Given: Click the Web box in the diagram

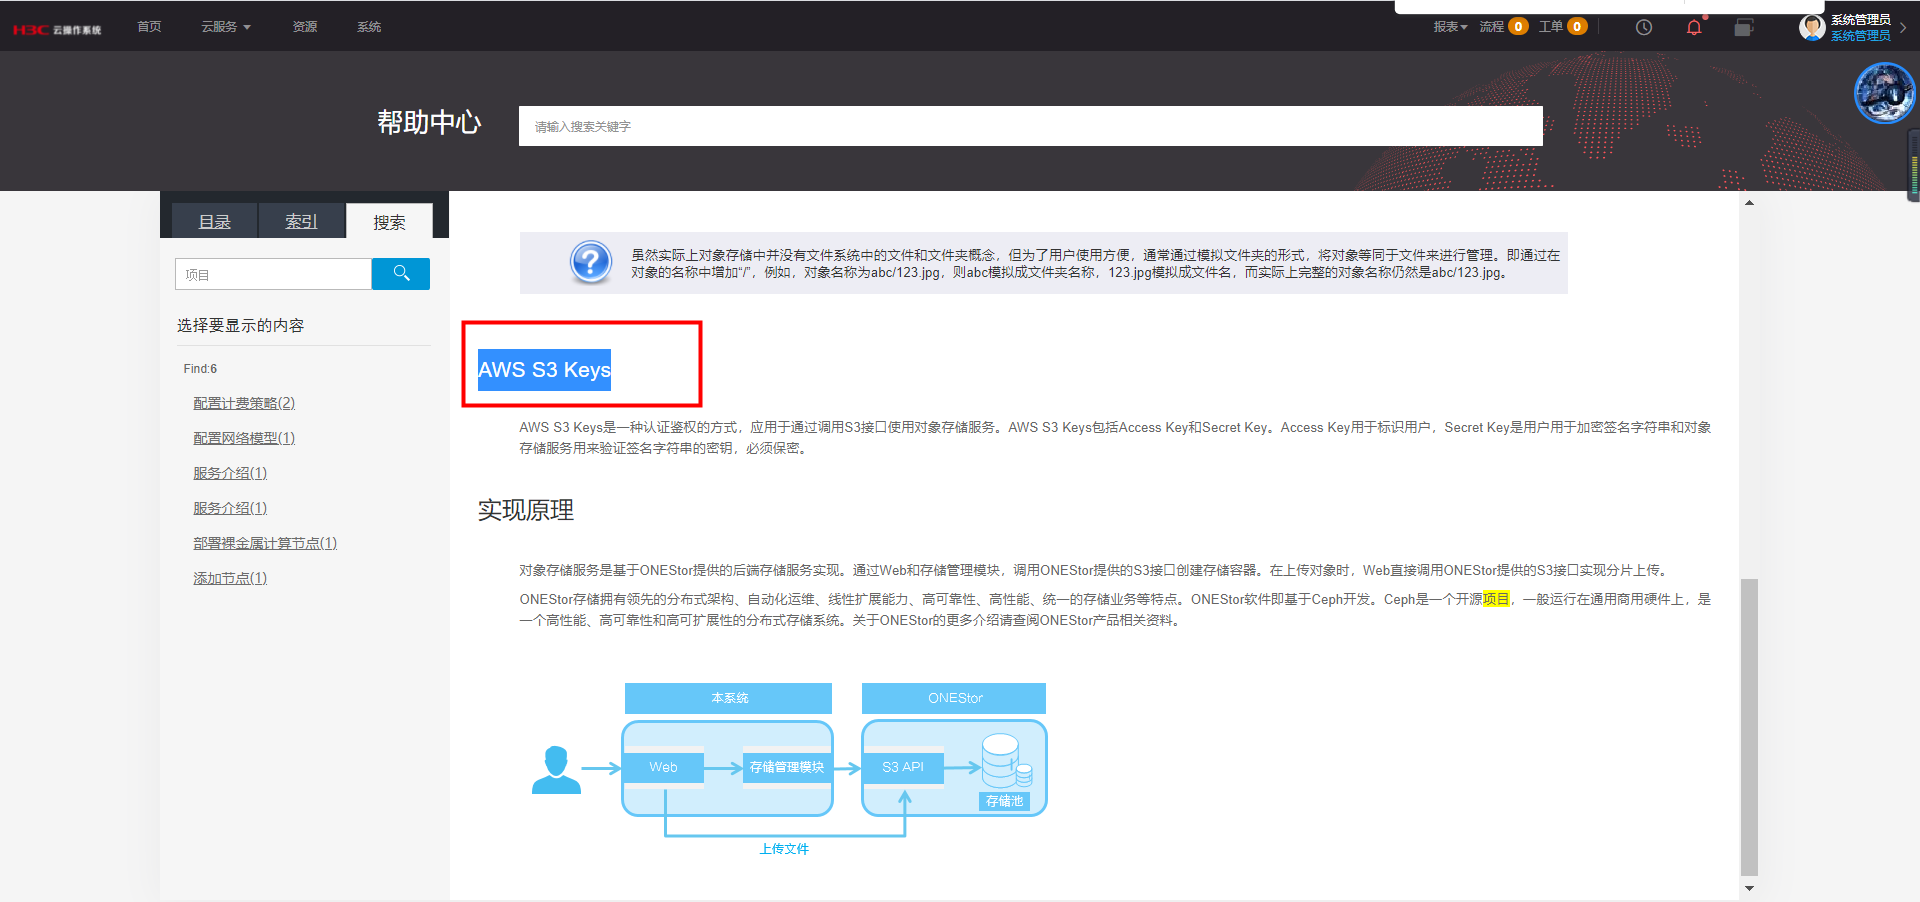Looking at the screenshot, I should [663, 767].
